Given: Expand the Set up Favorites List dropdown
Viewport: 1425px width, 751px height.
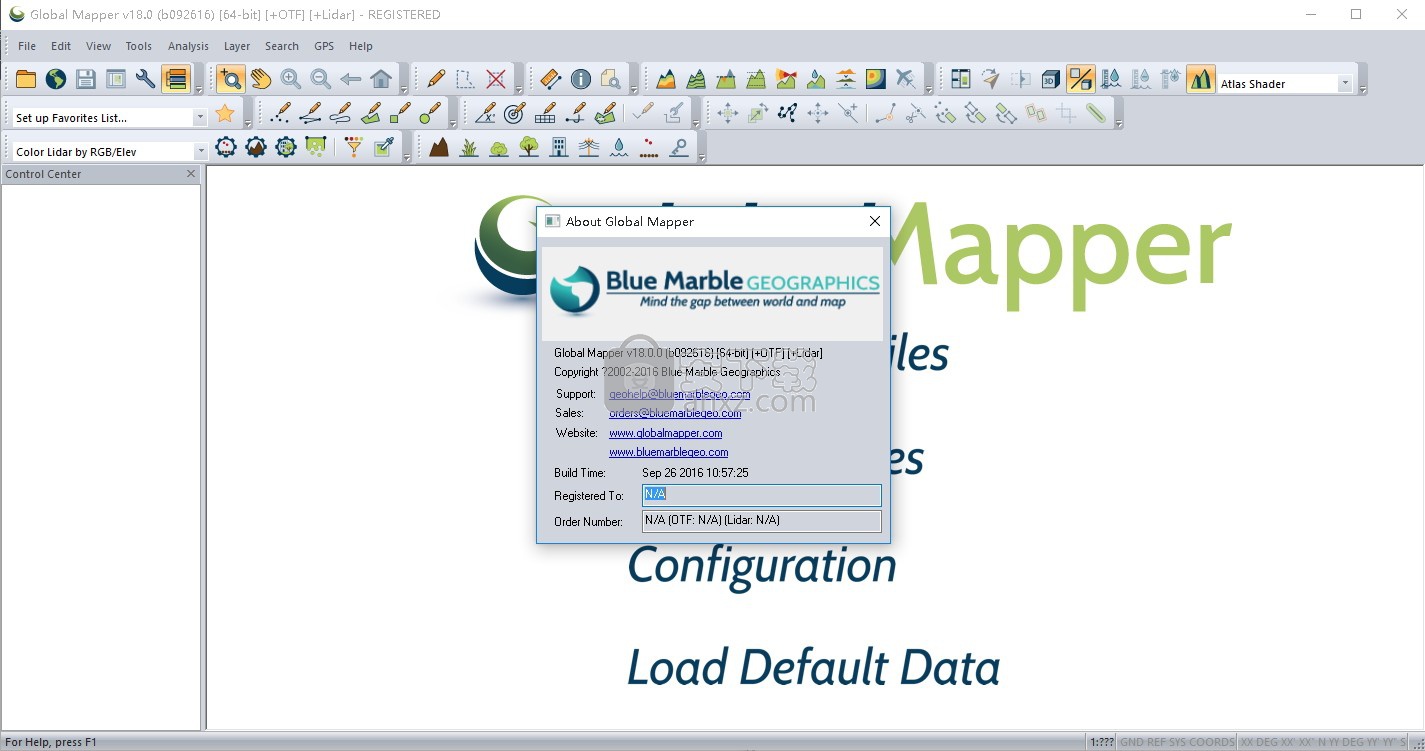Looking at the screenshot, I should click(200, 118).
